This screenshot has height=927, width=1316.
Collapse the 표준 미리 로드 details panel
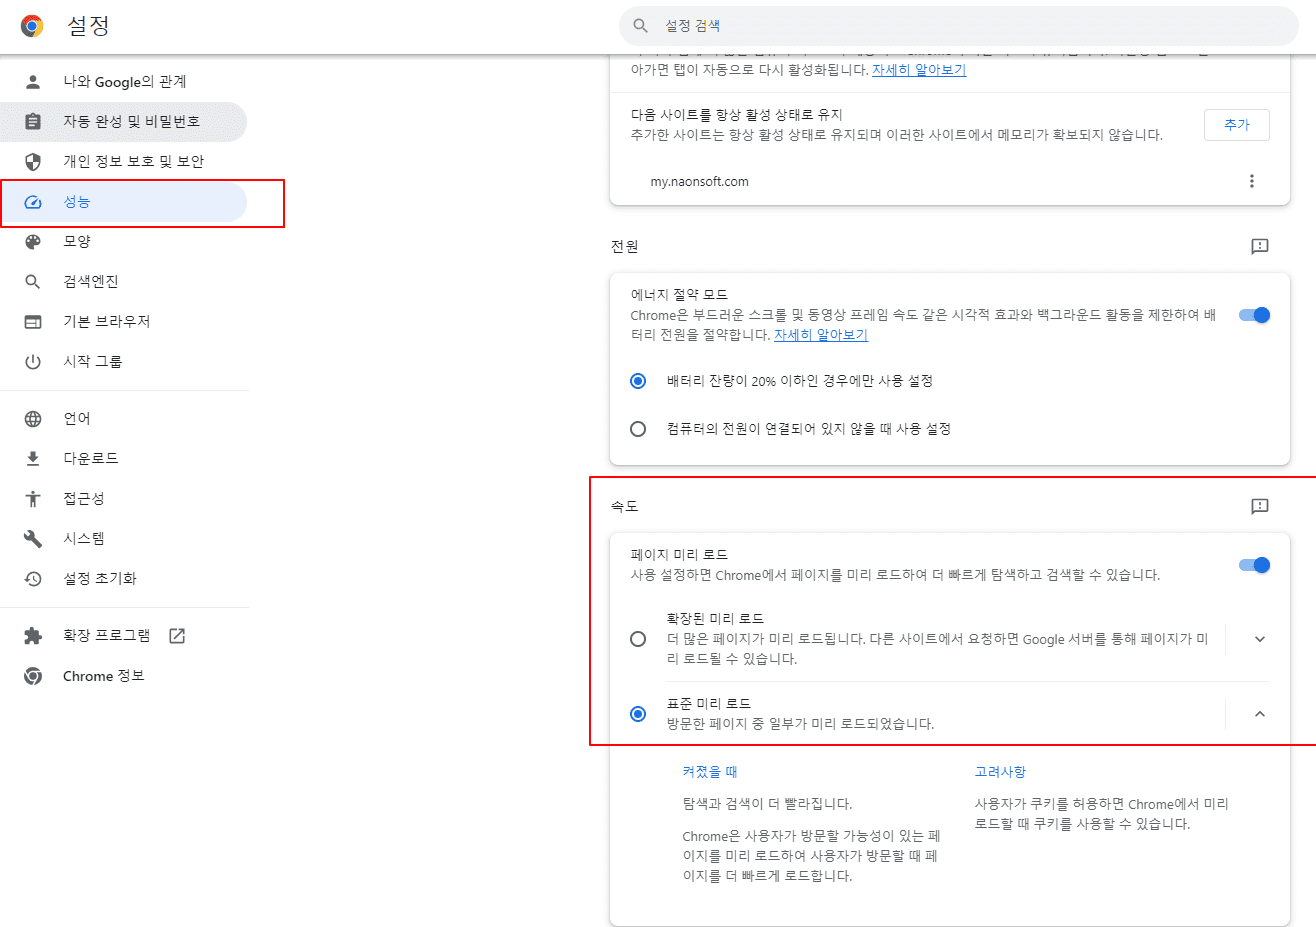pyautogui.click(x=1259, y=713)
